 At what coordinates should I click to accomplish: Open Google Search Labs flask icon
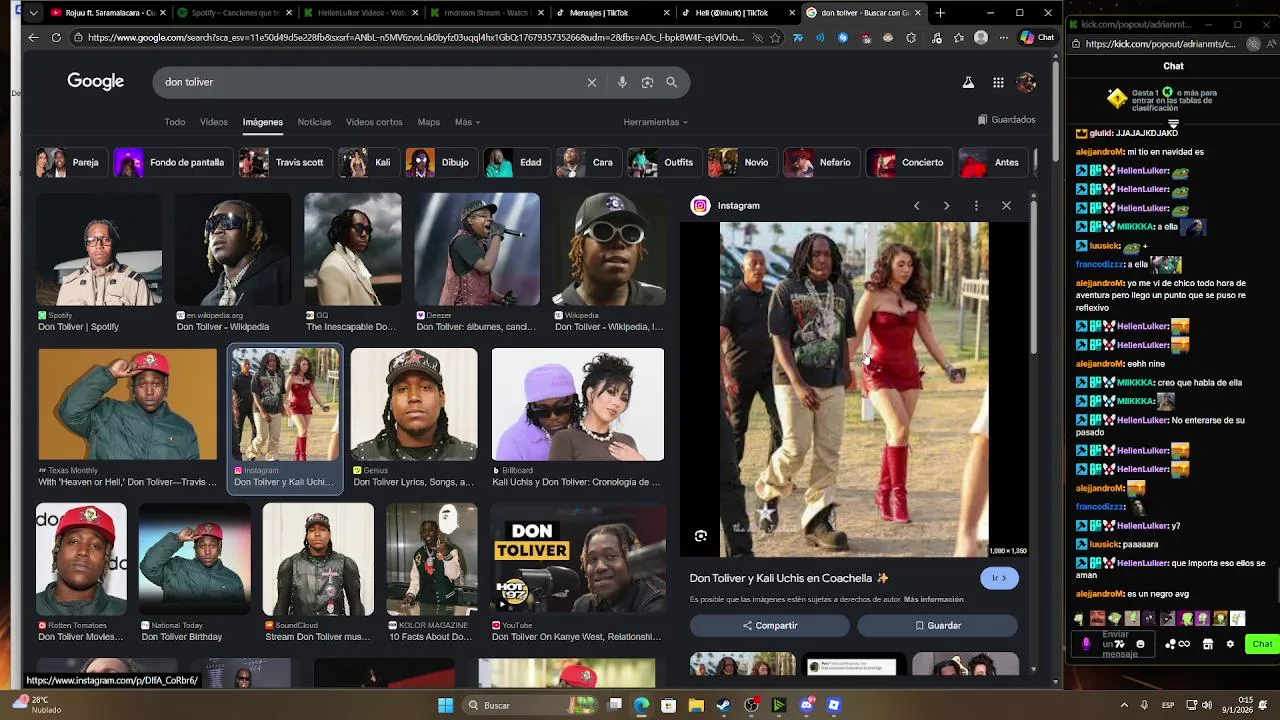[968, 83]
